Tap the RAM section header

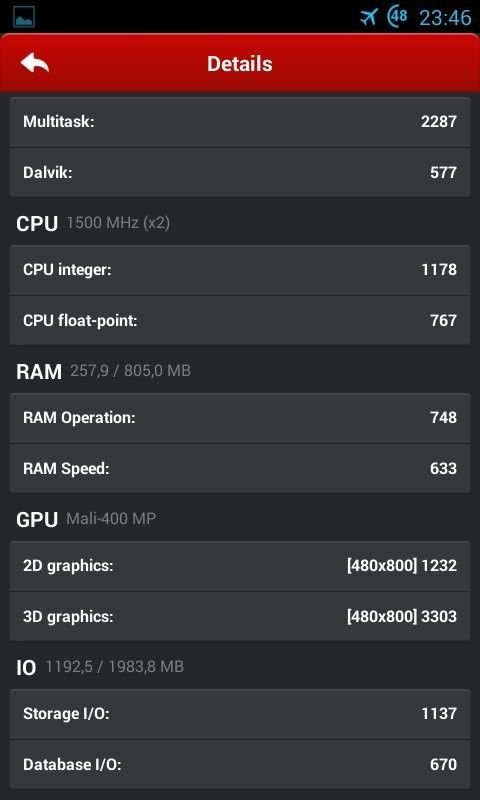pyautogui.click(x=104, y=371)
